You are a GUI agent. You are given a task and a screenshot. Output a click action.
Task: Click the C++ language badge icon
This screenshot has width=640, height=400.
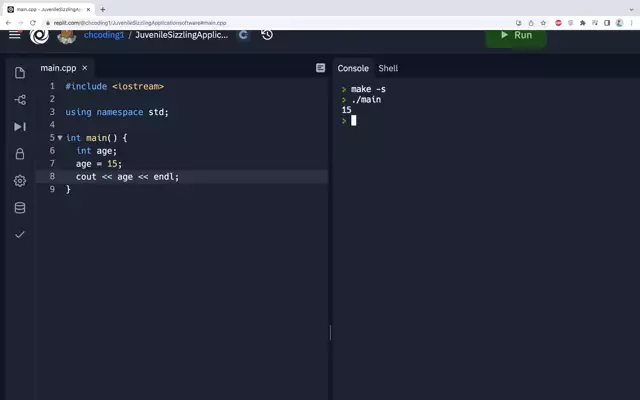[243, 35]
